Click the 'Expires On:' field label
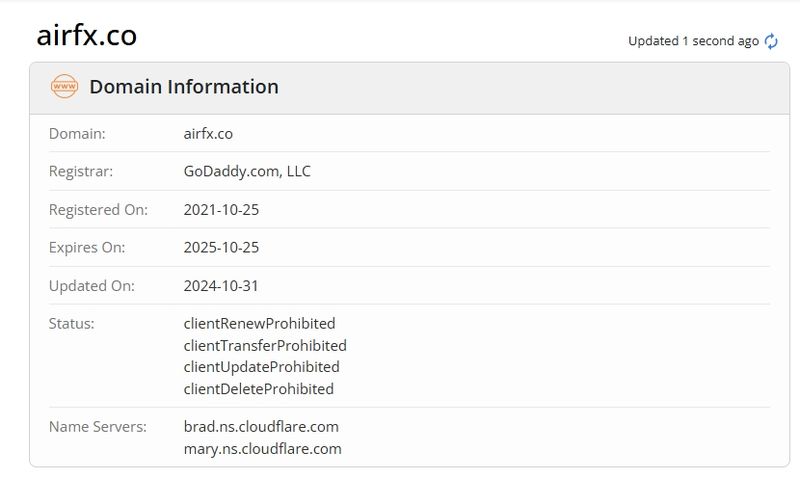This screenshot has width=800, height=477. click(x=87, y=247)
